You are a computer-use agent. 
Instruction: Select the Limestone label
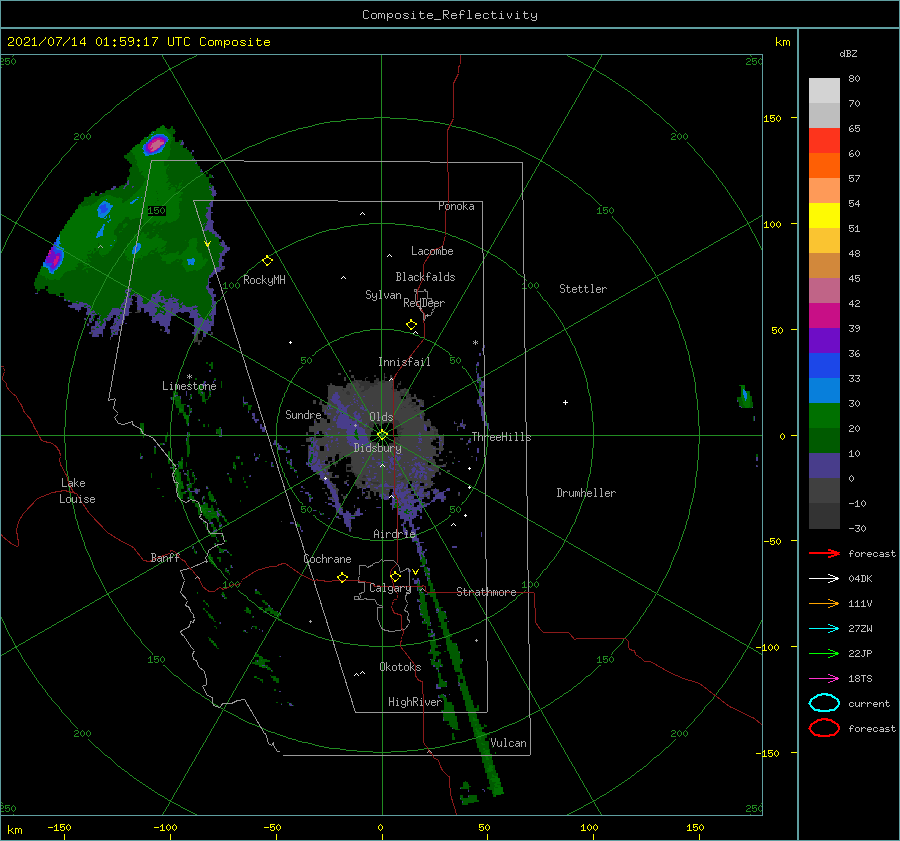(189, 386)
